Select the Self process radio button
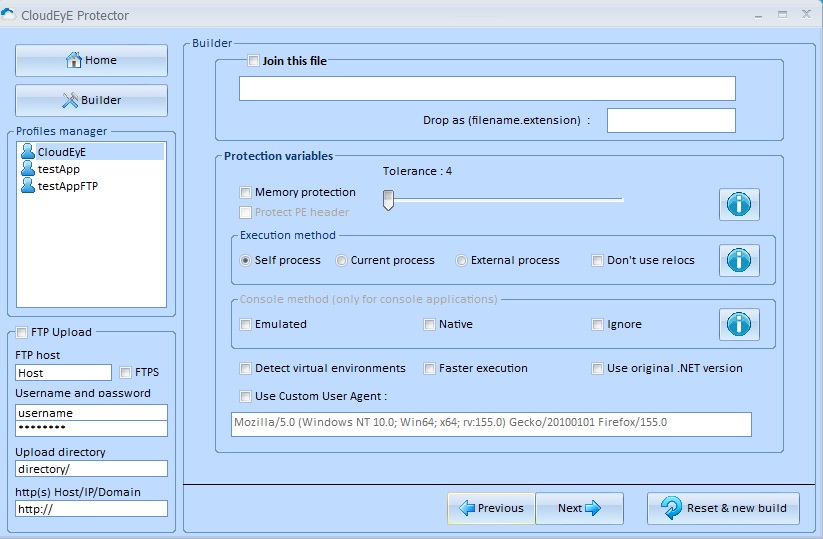This screenshot has width=823, height=539. [245, 260]
